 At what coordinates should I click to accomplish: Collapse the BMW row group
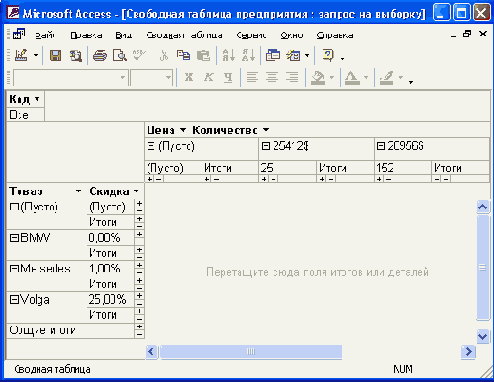point(14,238)
